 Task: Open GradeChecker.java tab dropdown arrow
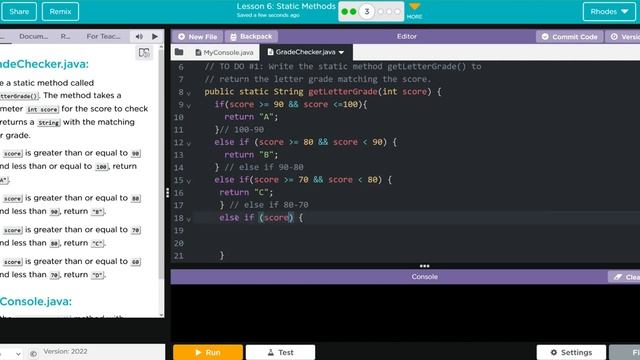pyautogui.click(x=341, y=52)
